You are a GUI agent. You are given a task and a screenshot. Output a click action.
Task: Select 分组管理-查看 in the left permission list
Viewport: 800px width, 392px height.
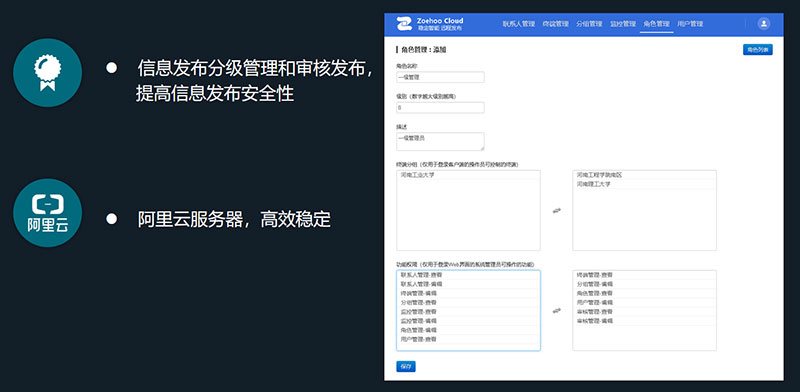pyautogui.click(x=468, y=303)
